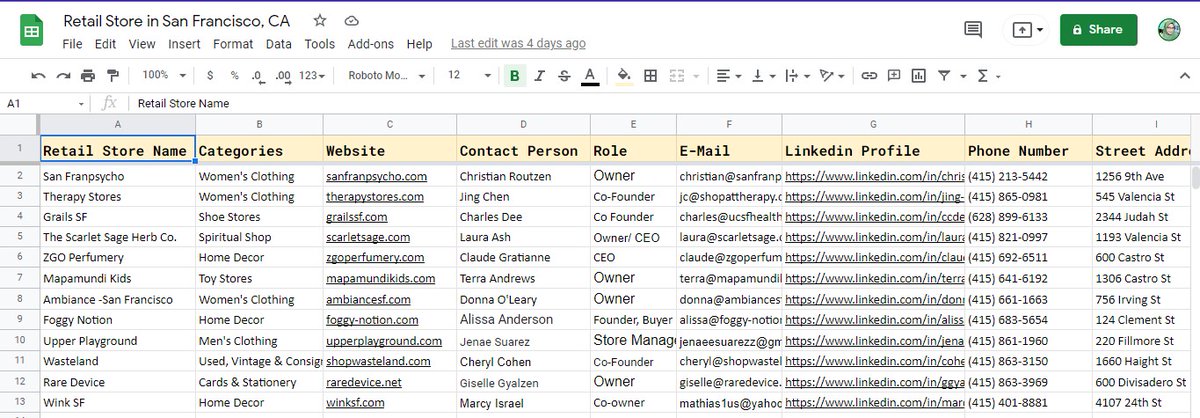Increase decimal places
1200x418 pixels.
tap(283, 75)
